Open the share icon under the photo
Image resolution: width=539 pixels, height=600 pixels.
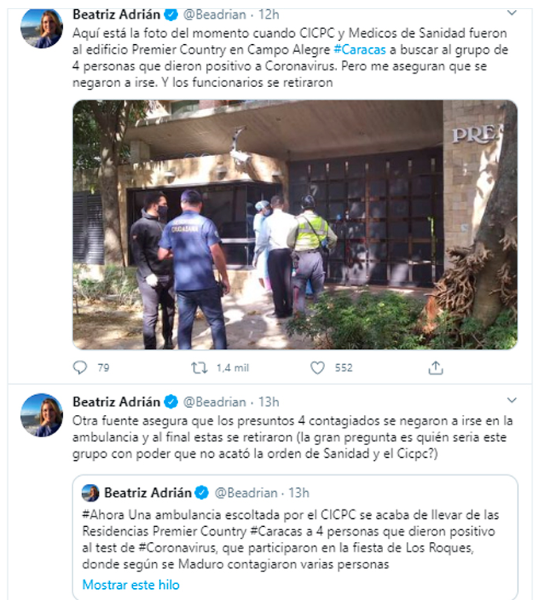435,368
